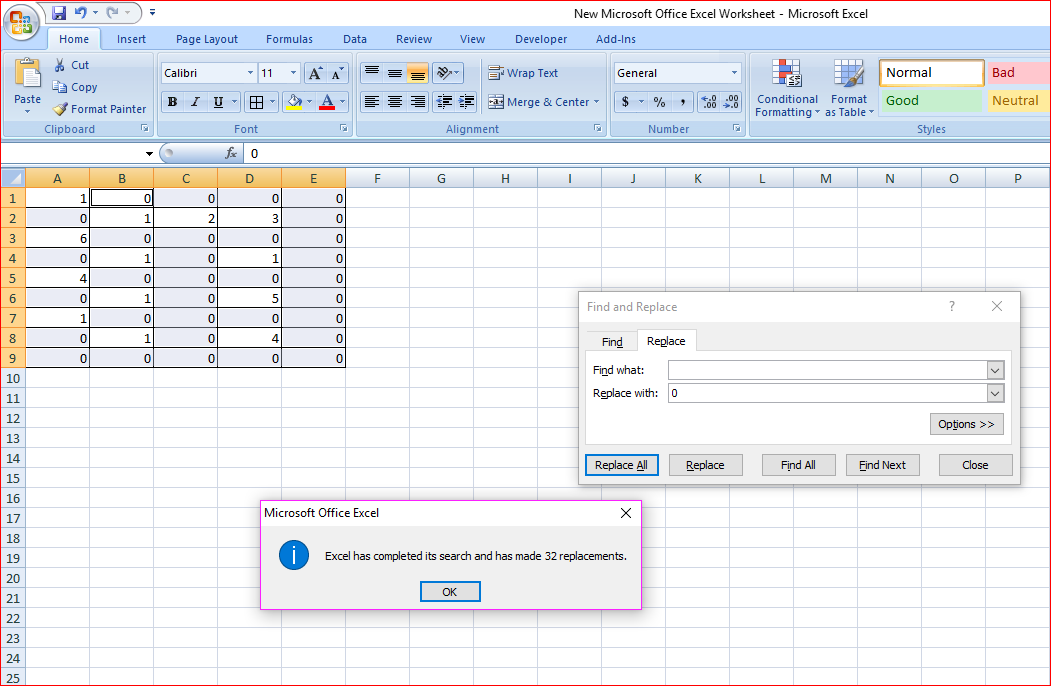Click the Format Painter icon
1051x686 pixels.
click(99, 108)
